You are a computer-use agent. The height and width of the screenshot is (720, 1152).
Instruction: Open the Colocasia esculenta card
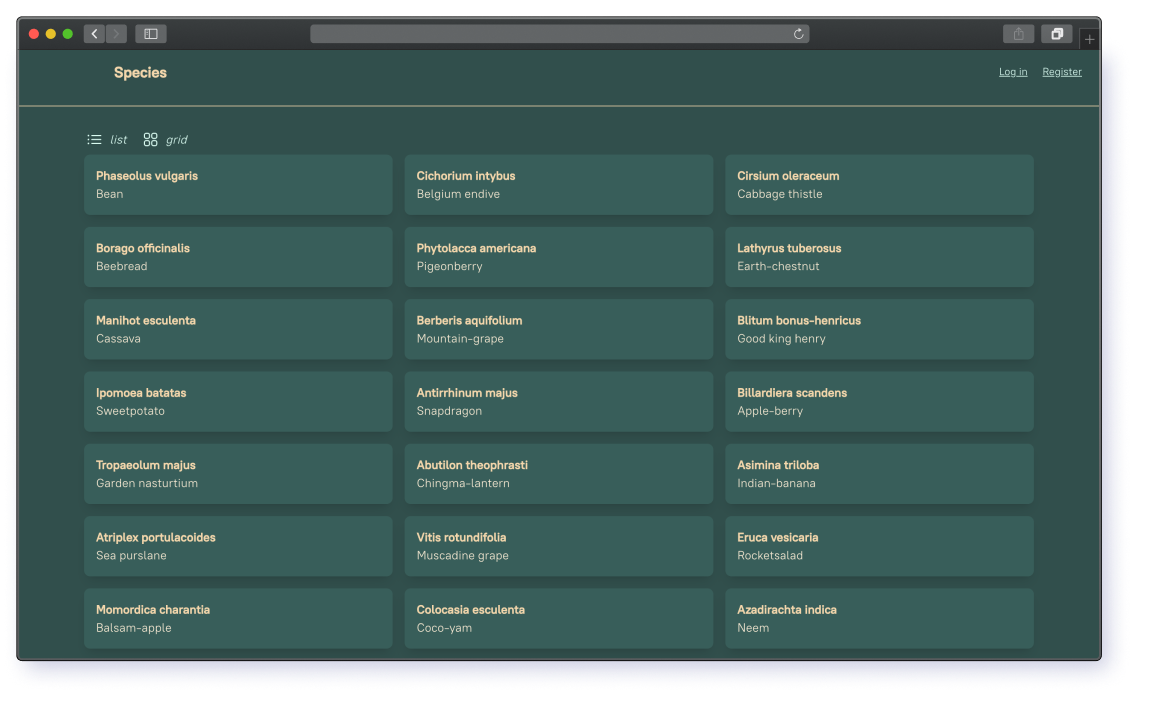pos(559,619)
